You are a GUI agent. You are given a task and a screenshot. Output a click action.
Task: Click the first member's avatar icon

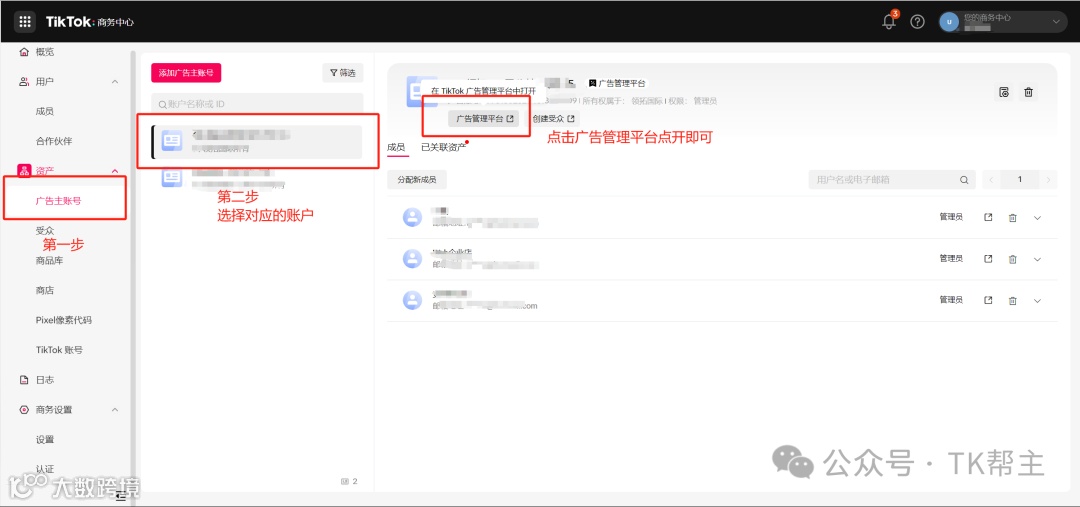coord(412,218)
